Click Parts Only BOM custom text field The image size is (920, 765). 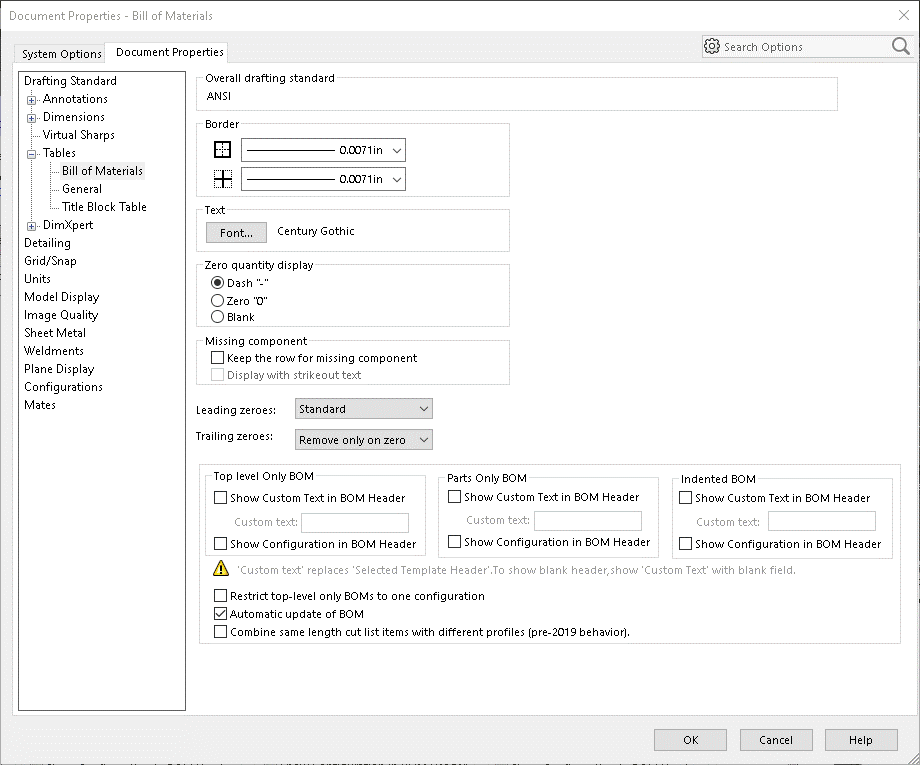588,520
